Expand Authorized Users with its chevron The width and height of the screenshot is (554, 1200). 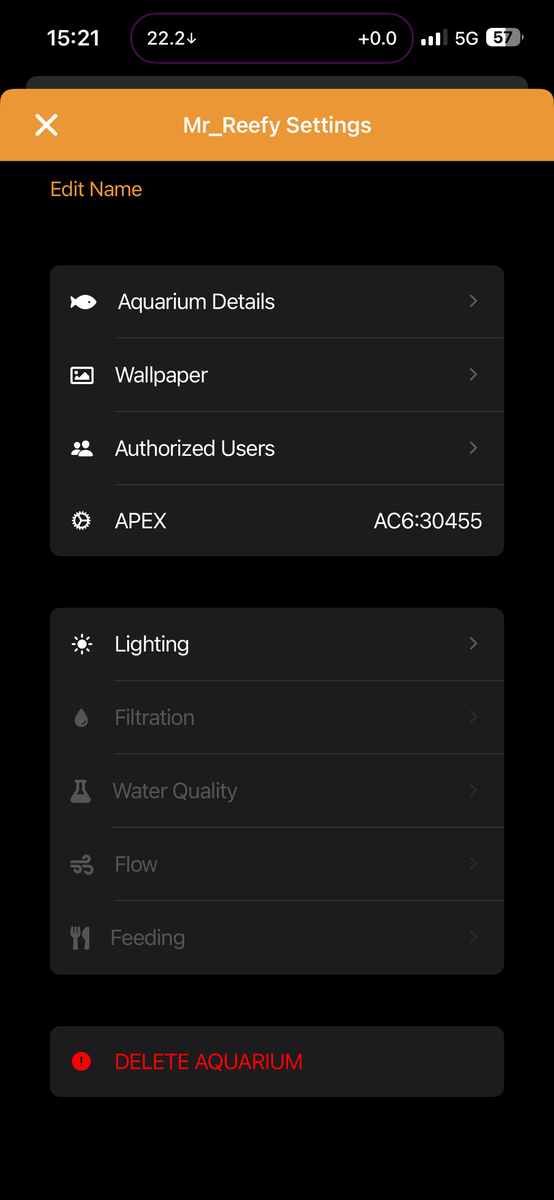click(x=474, y=448)
